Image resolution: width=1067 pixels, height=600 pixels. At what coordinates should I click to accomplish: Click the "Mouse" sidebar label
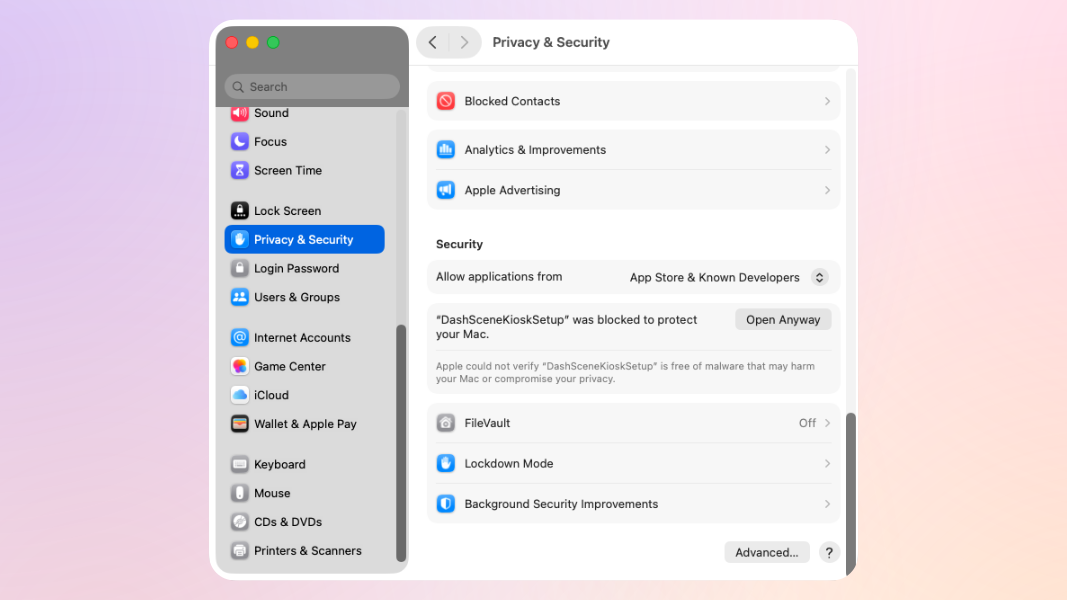pos(272,493)
